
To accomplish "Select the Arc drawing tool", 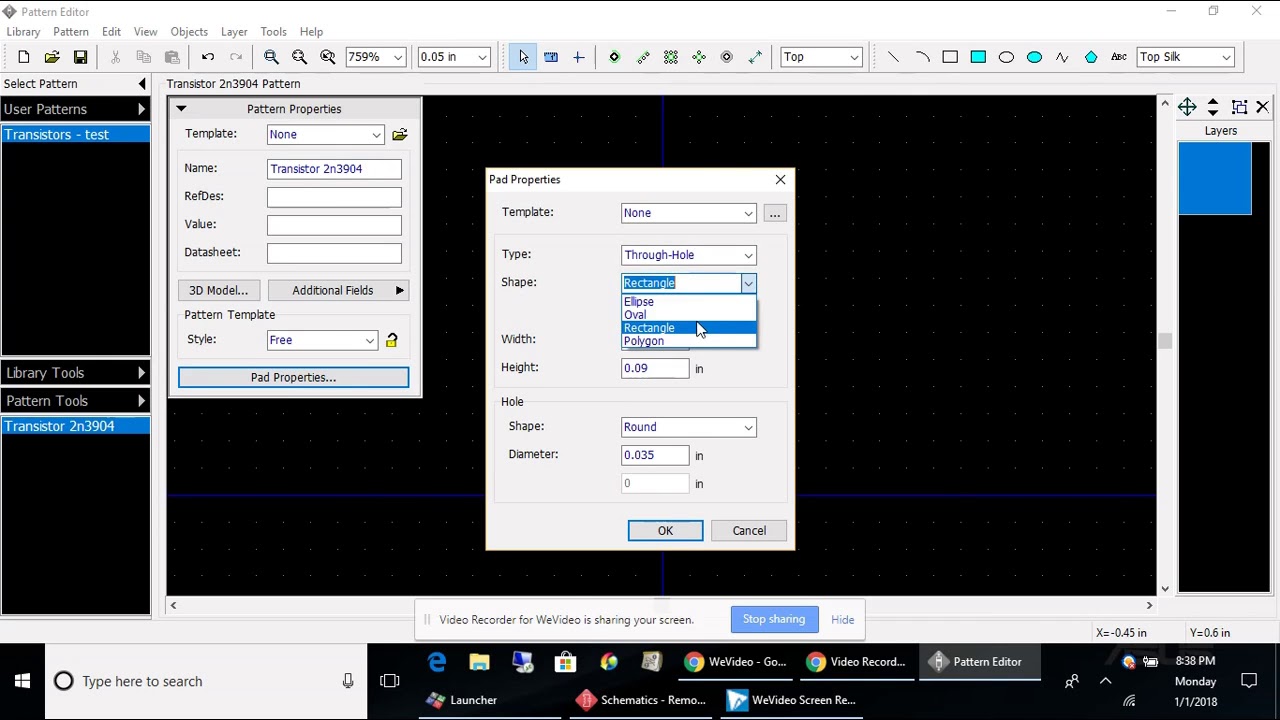I will click(922, 57).
